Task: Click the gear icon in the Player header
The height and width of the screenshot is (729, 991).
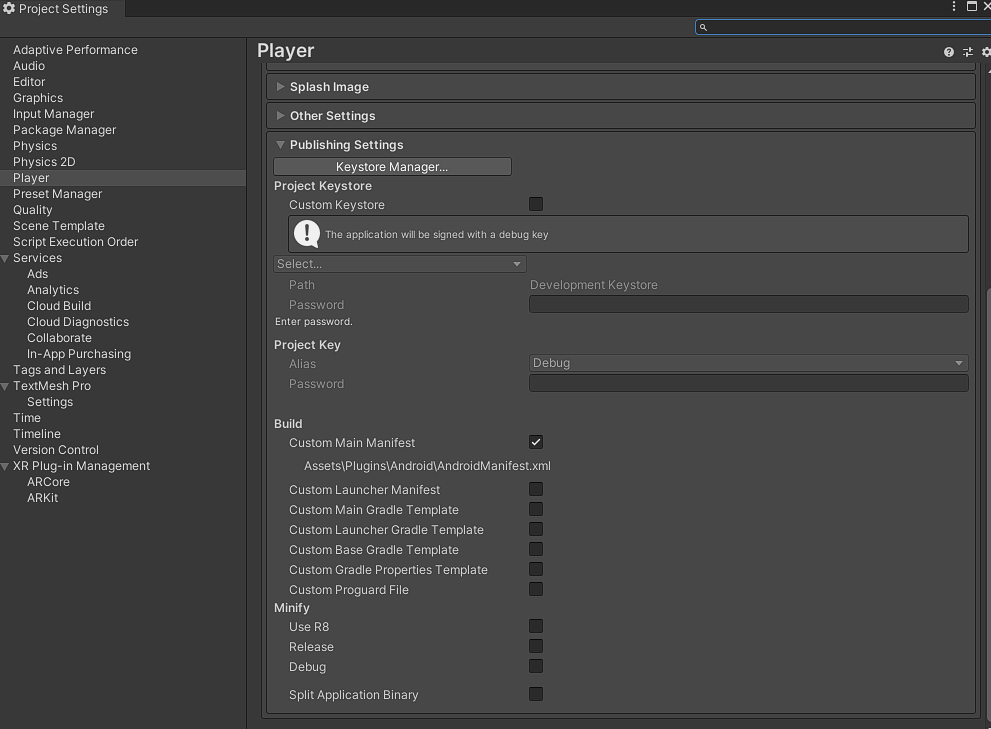Action: click(986, 51)
